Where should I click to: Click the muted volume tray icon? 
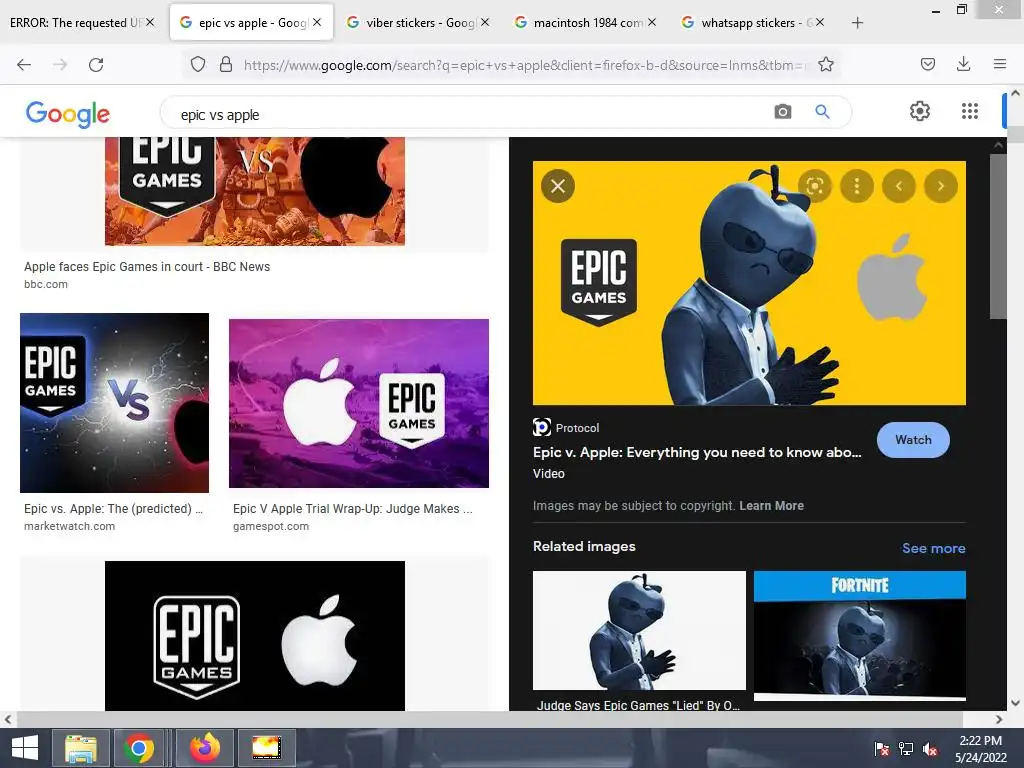[x=930, y=749]
